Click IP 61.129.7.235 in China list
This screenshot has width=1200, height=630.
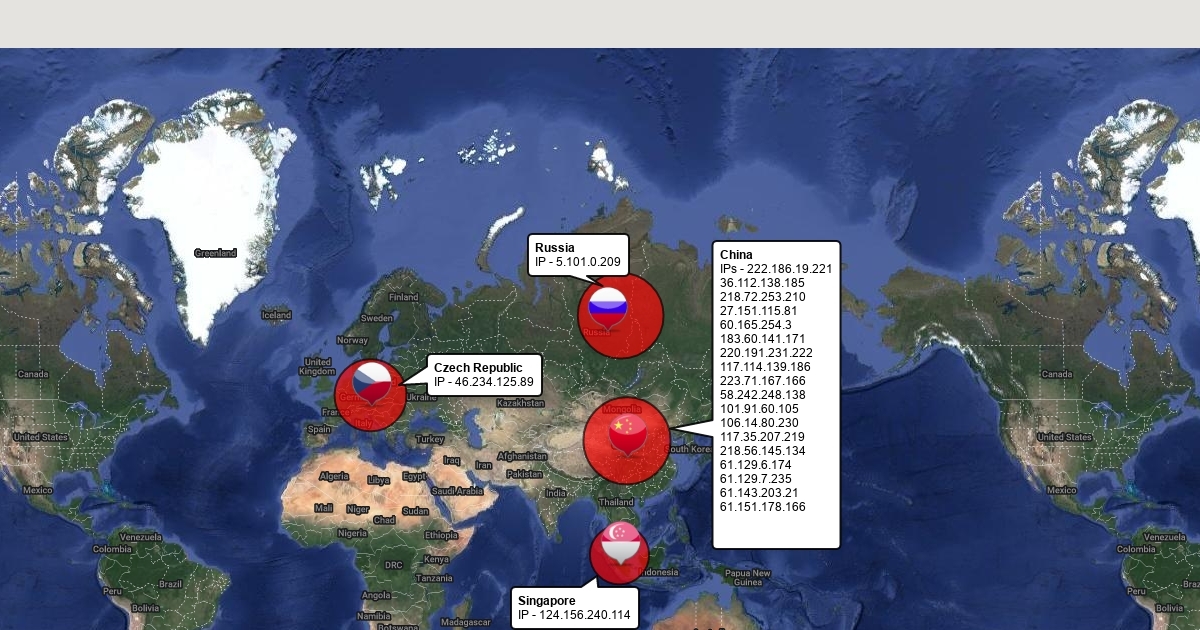(755, 479)
